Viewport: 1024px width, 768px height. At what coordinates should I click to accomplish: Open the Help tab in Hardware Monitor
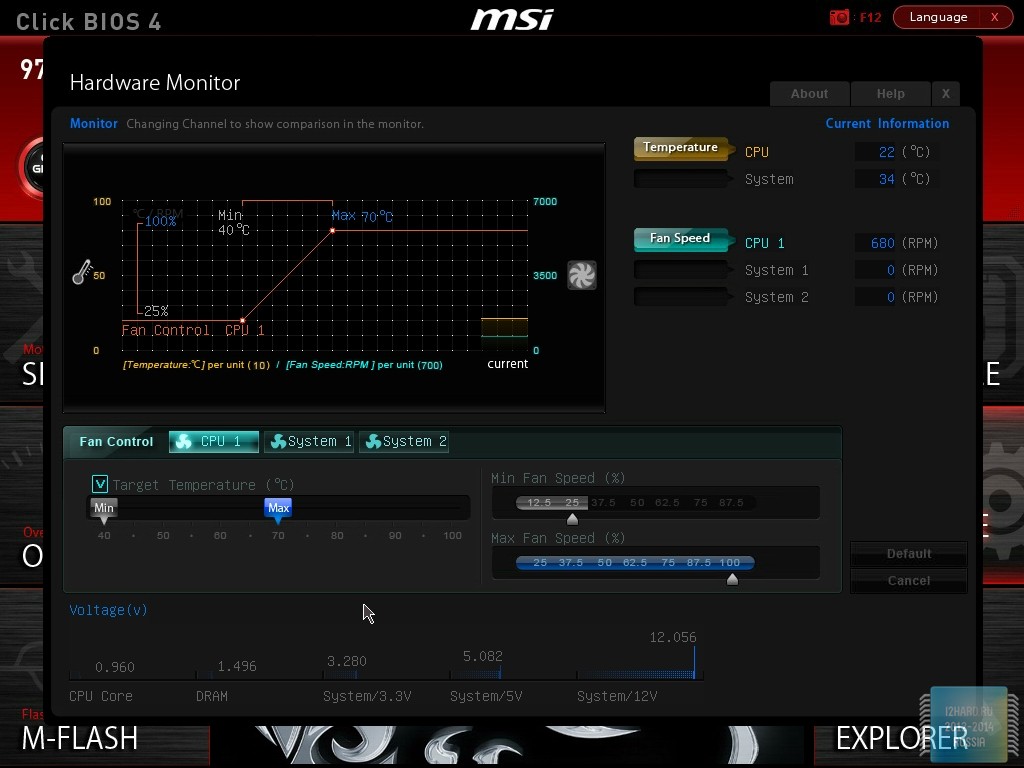tap(890, 93)
